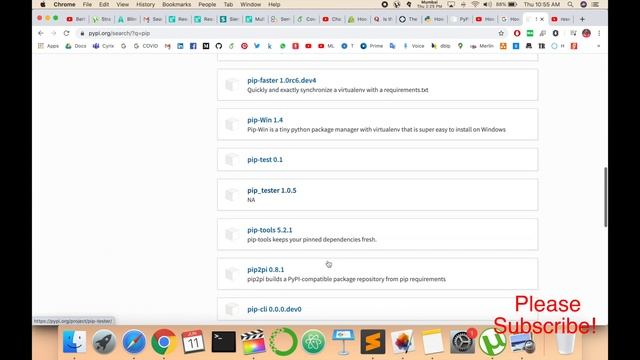Viewport: 640px width, 360px height.
Task: Open the Notes app from the dock
Action: (x=432, y=342)
